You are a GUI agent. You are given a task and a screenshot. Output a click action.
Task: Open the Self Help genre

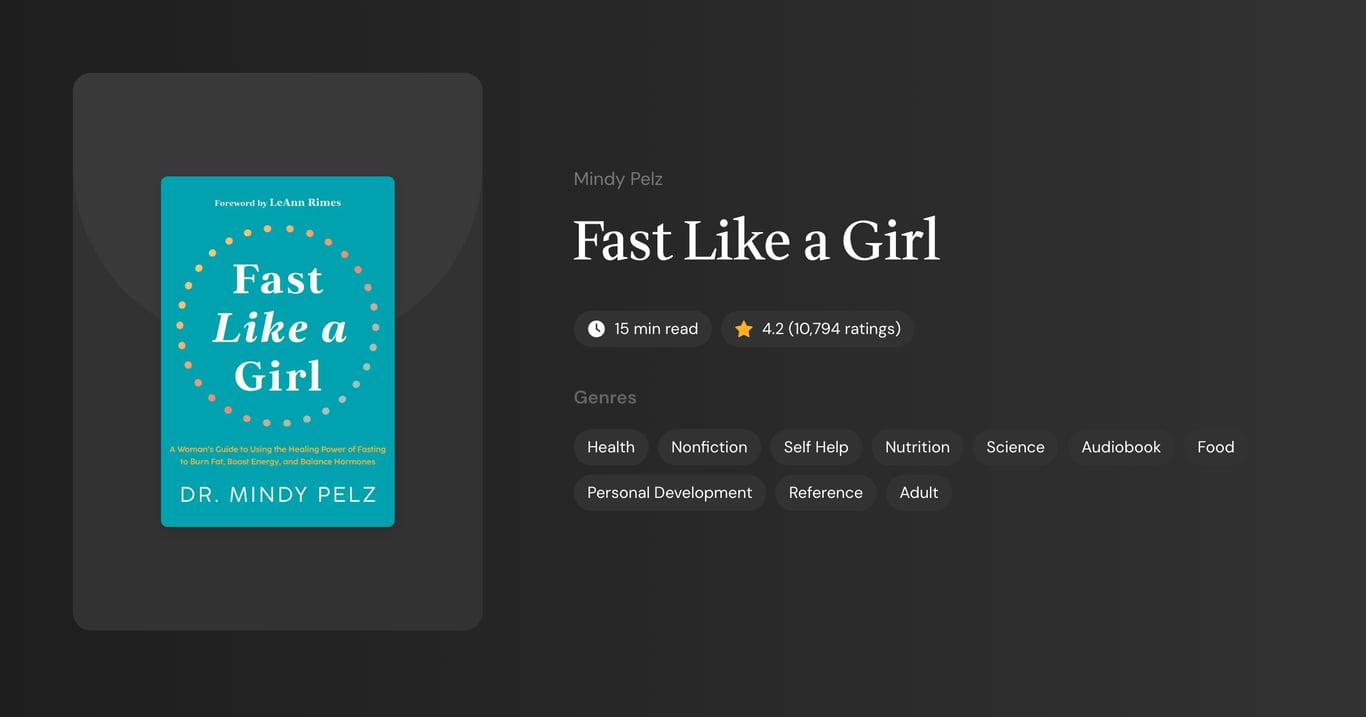click(x=816, y=447)
